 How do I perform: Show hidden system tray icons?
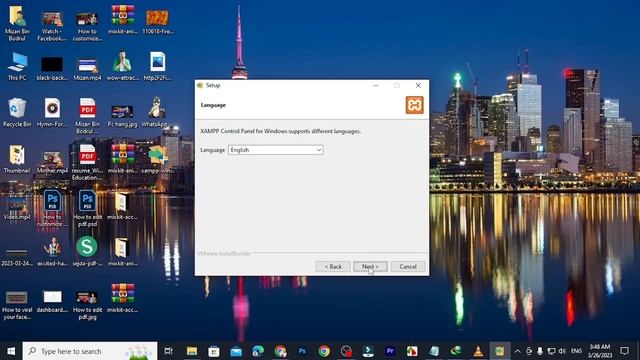pyautogui.click(x=518, y=351)
